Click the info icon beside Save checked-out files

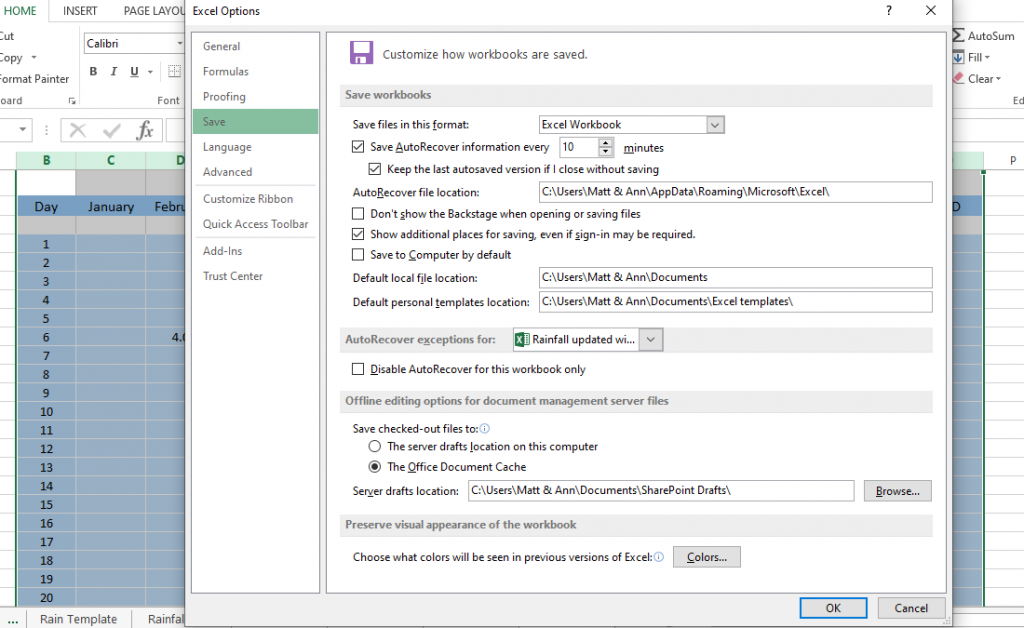click(485, 429)
